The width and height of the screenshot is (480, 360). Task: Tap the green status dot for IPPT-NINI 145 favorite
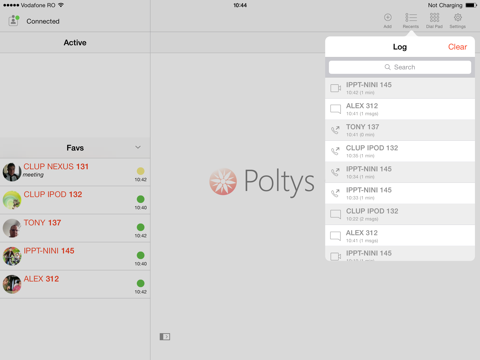141,255
